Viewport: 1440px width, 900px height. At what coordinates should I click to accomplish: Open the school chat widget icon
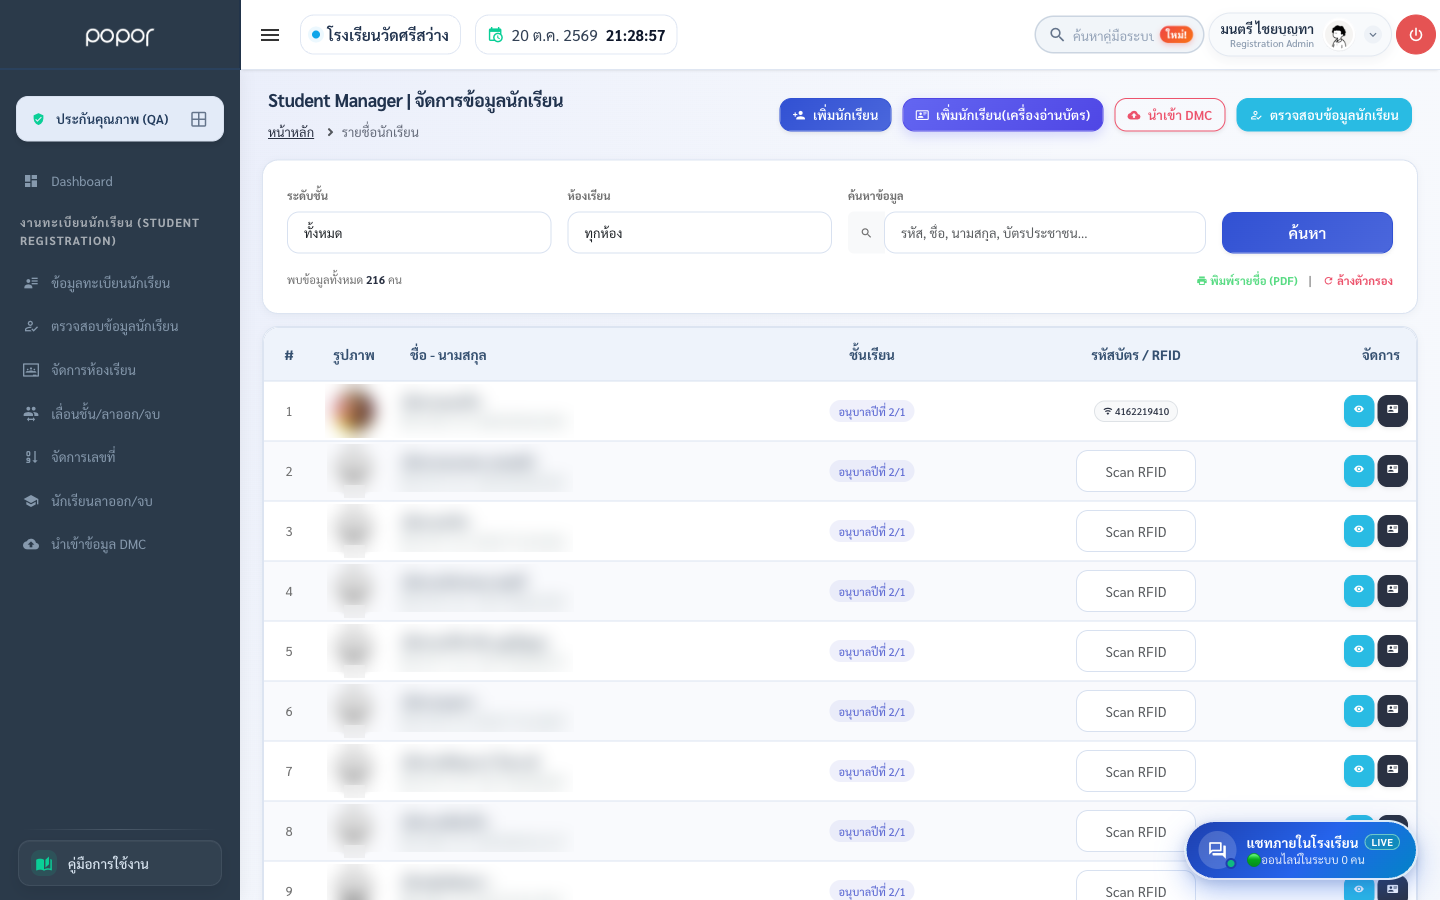coord(1217,850)
